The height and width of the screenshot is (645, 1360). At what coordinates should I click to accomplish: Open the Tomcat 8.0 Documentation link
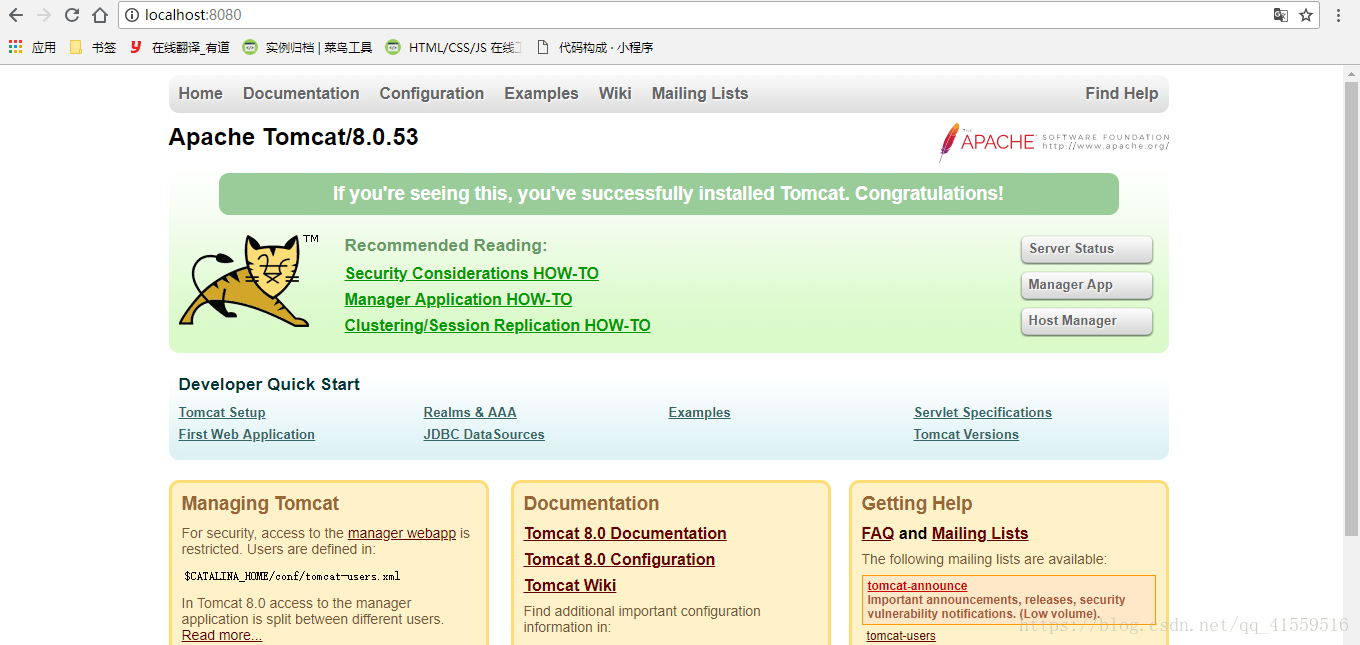[625, 534]
